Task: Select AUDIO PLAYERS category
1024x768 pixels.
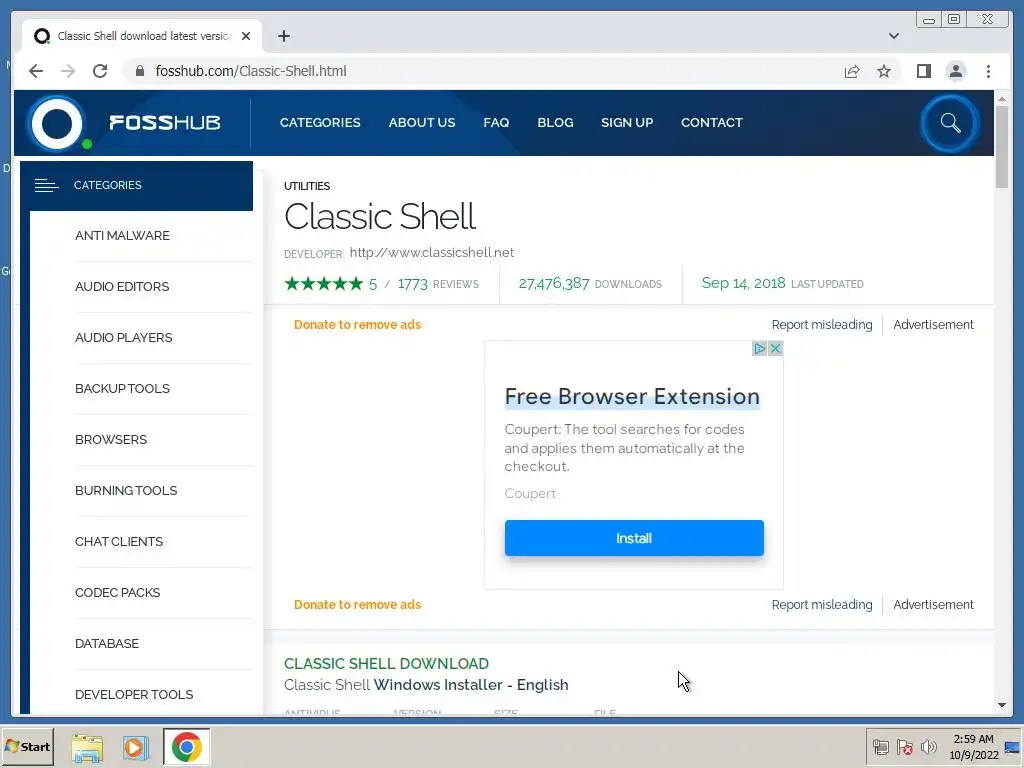Action: tap(123, 338)
